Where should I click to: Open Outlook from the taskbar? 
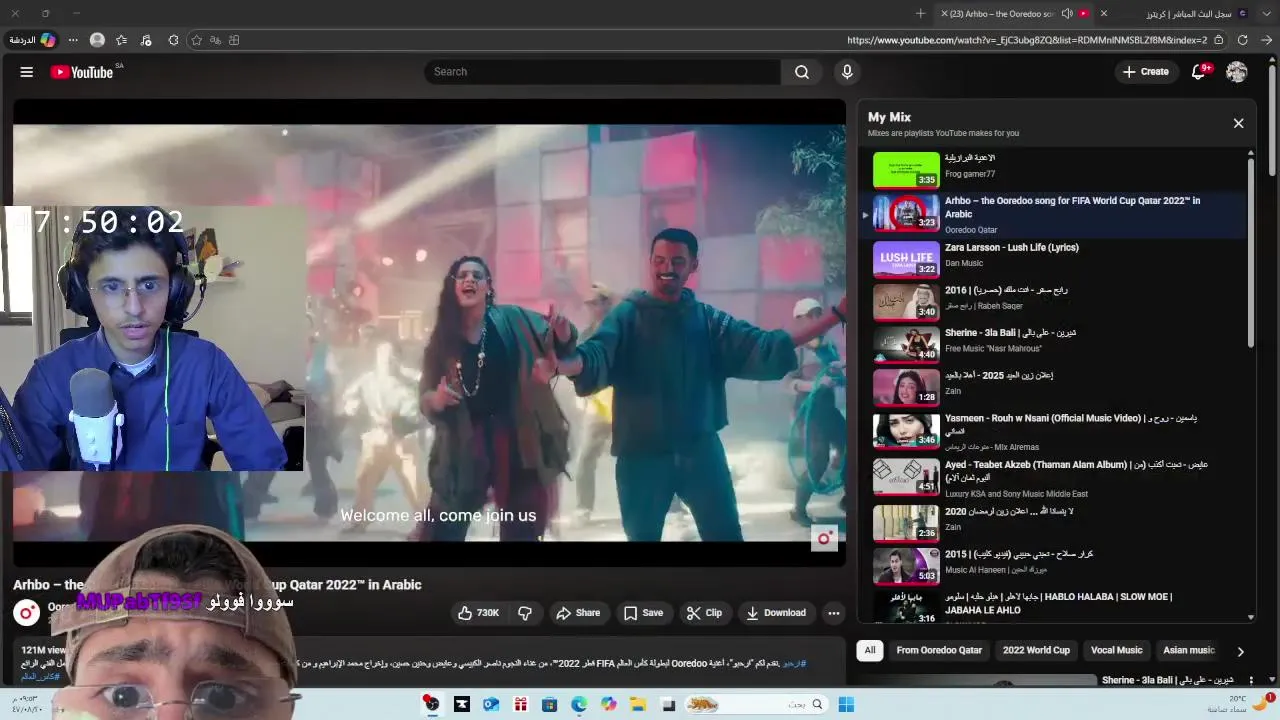(491, 704)
